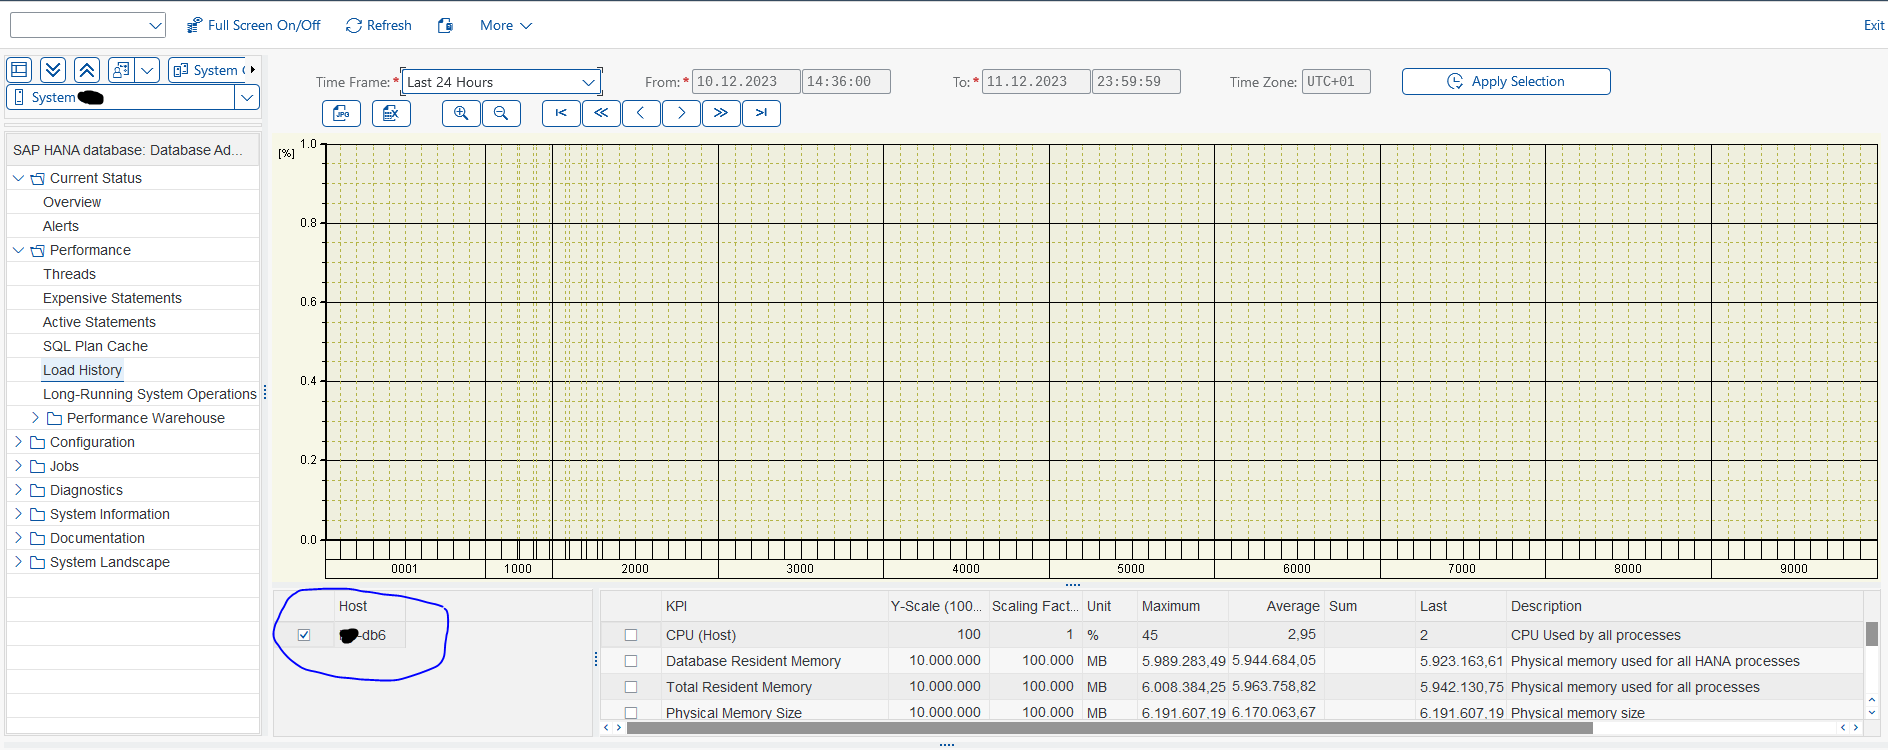Screen dimensions: 1888x750
Task: Open Active Statements
Action: 99,322
